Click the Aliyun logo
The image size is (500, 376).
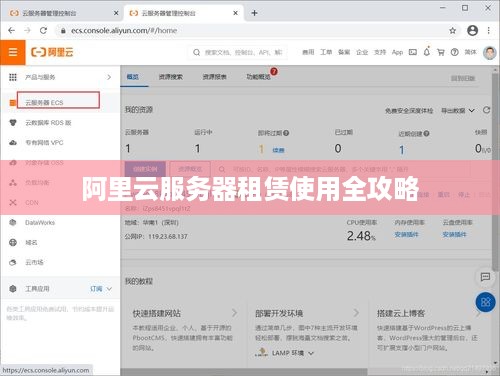coord(52,52)
